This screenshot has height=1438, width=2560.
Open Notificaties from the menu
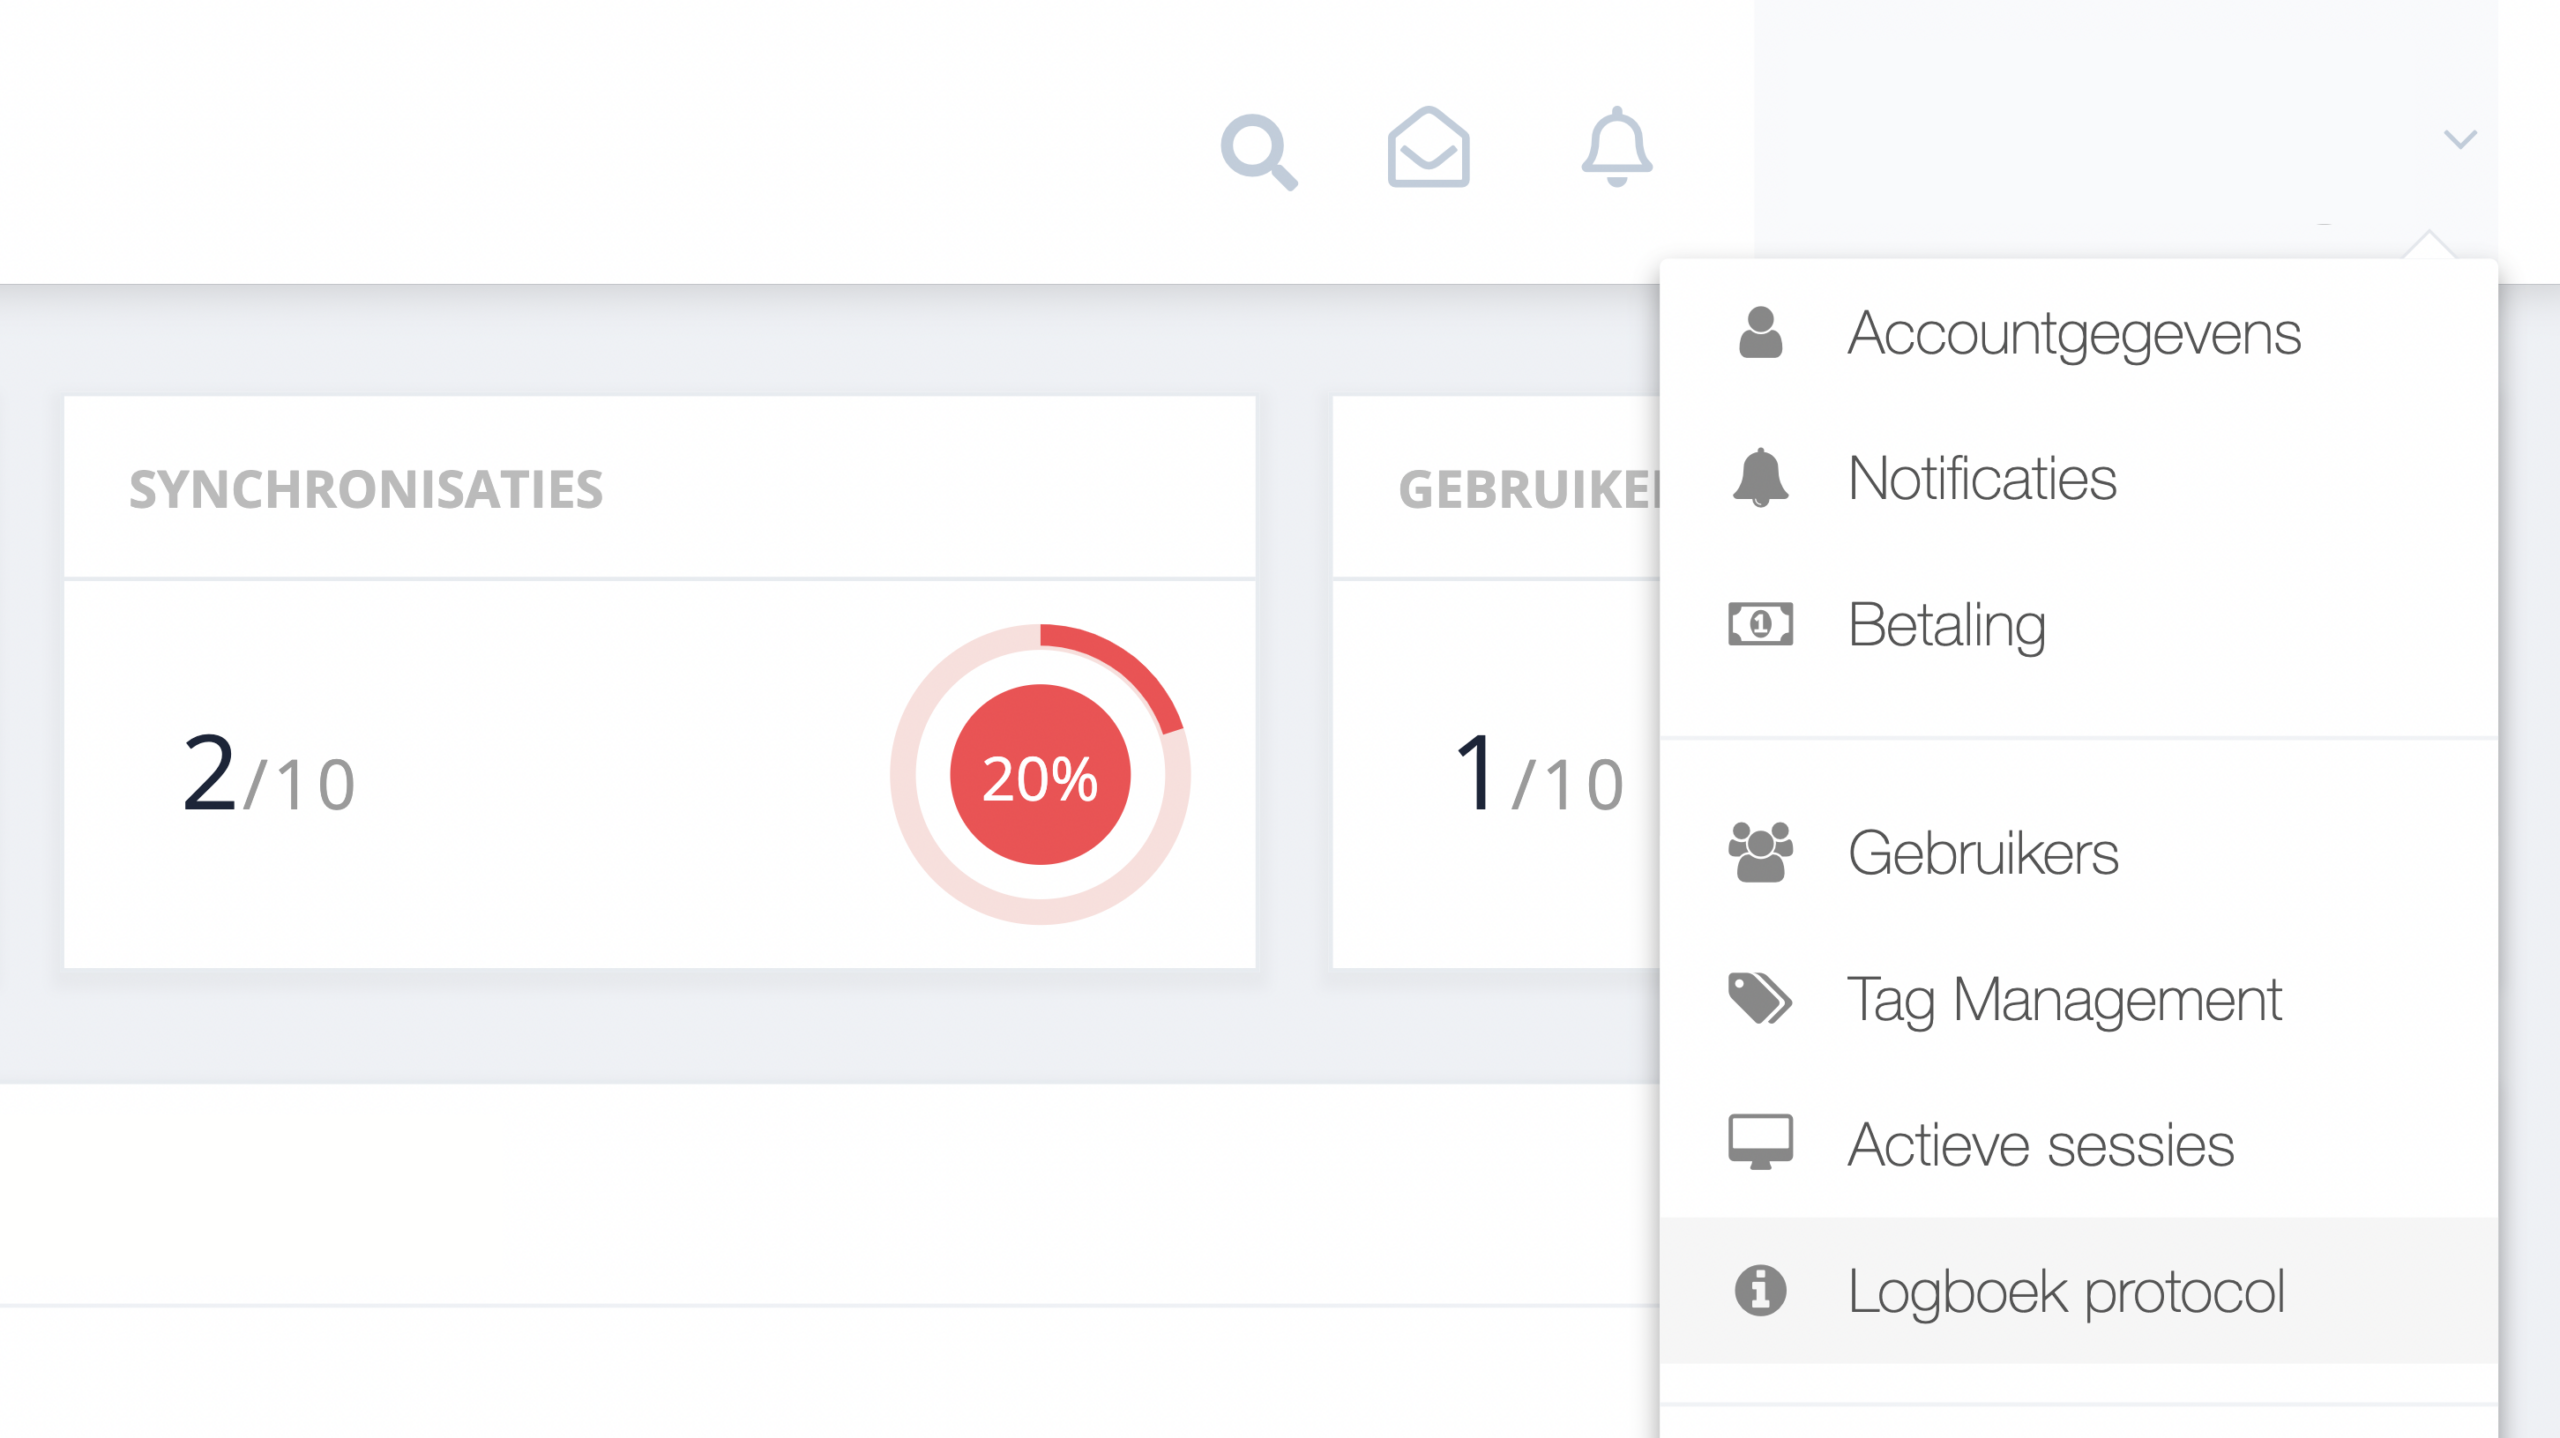2079,478
